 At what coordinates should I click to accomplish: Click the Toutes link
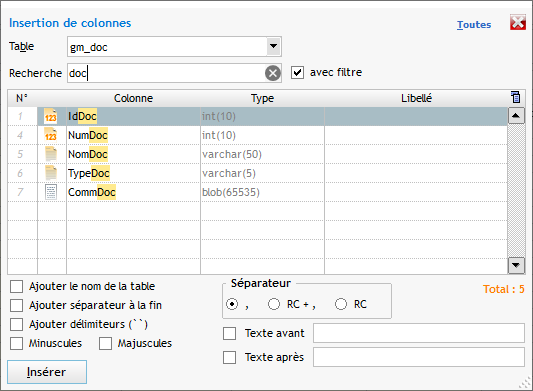coord(474,24)
